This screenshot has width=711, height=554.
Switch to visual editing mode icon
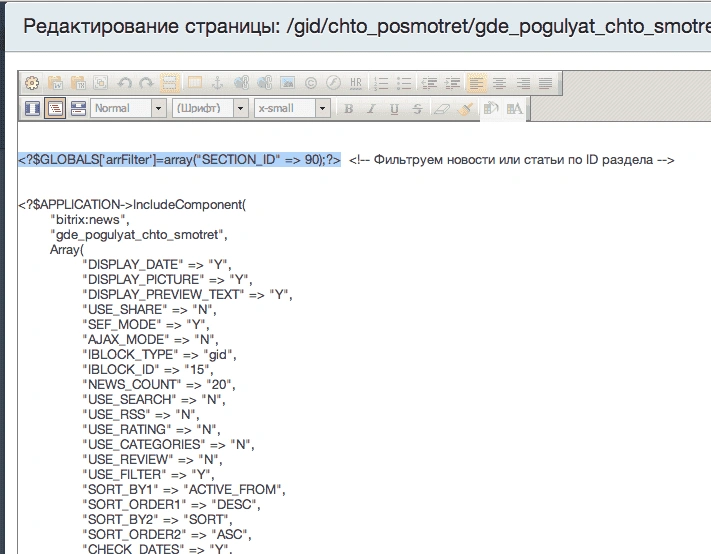pyautogui.click(x=32, y=108)
